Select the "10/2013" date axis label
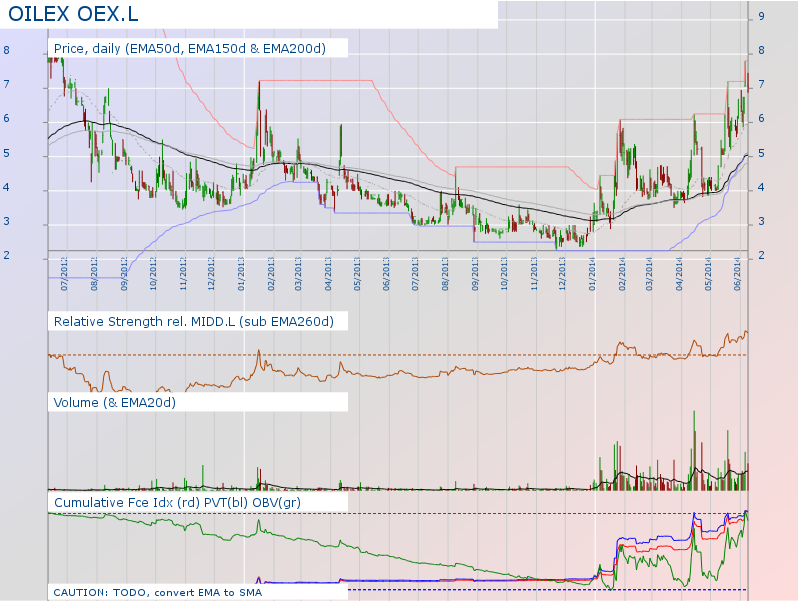Image resolution: width=800 pixels, height=602 pixels. pyautogui.click(x=504, y=274)
